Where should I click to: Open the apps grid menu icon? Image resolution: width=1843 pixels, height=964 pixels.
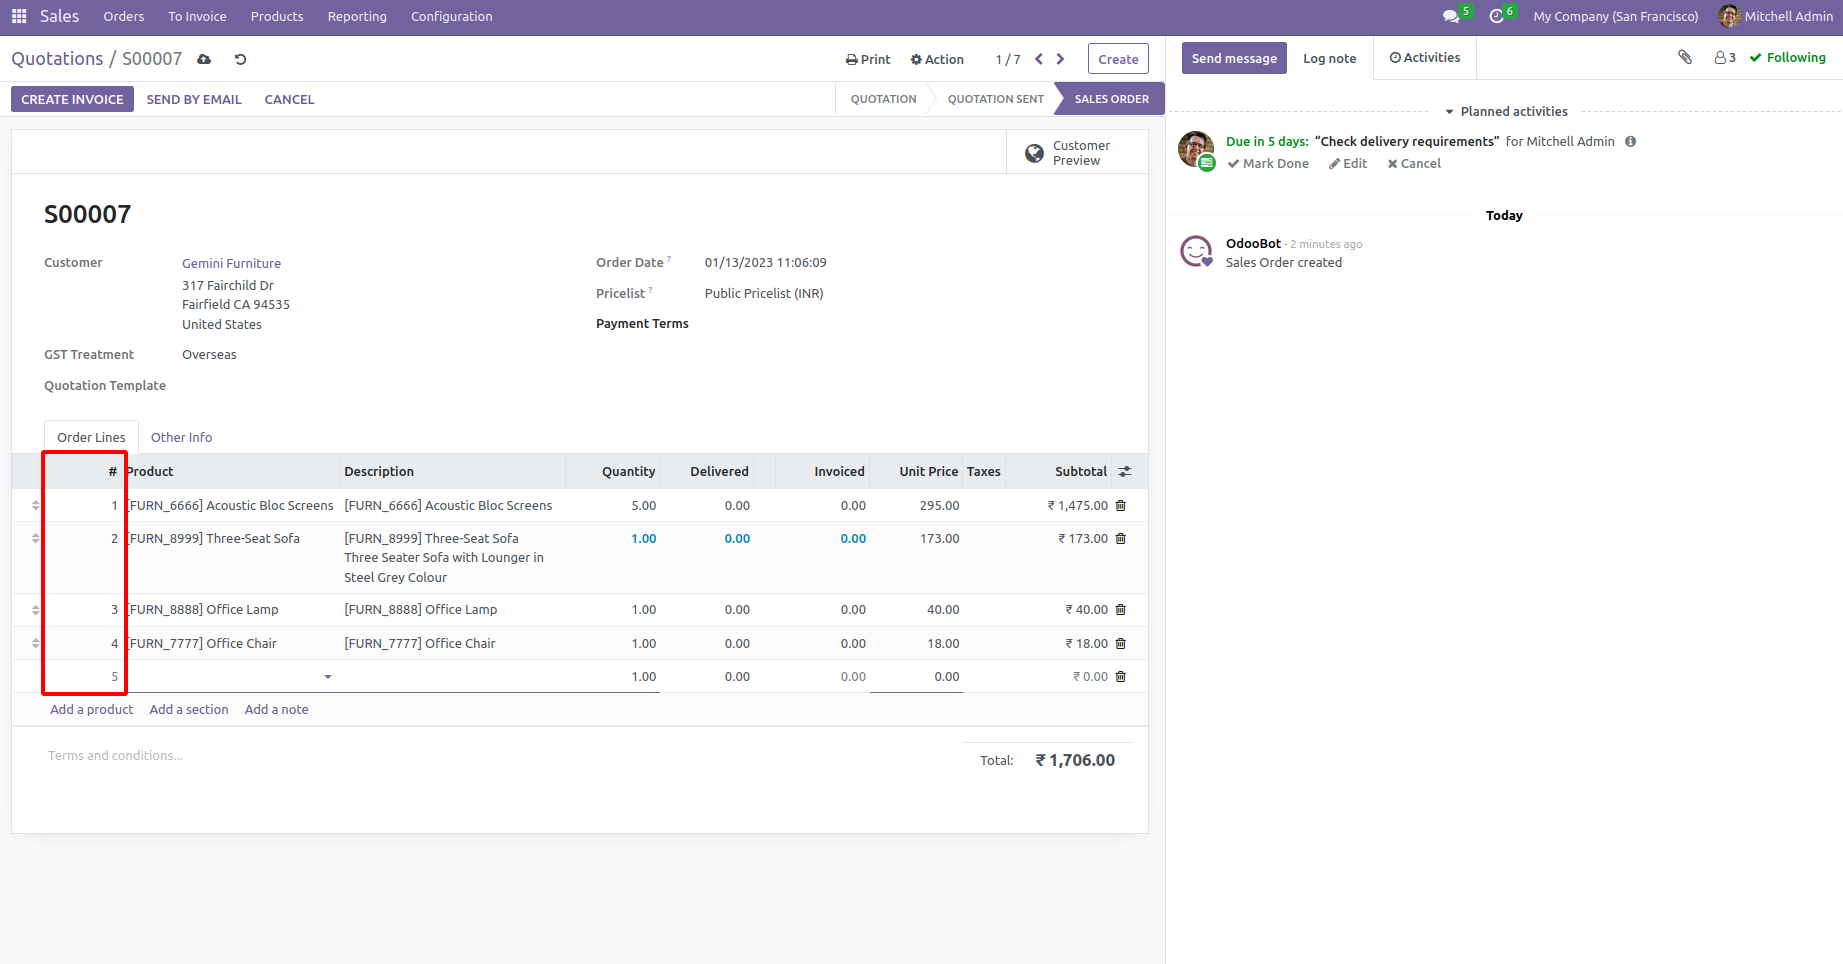click(x=19, y=16)
